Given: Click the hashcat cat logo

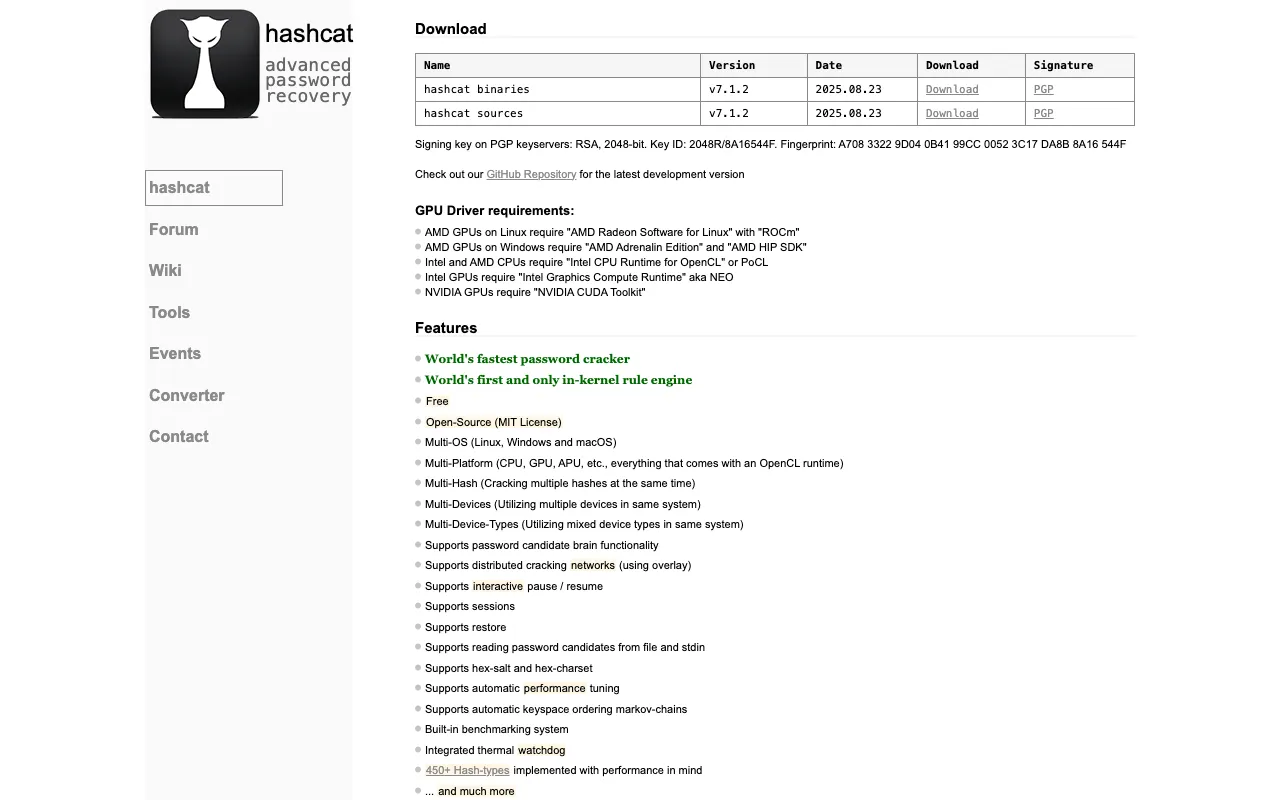Looking at the screenshot, I should tap(204, 63).
